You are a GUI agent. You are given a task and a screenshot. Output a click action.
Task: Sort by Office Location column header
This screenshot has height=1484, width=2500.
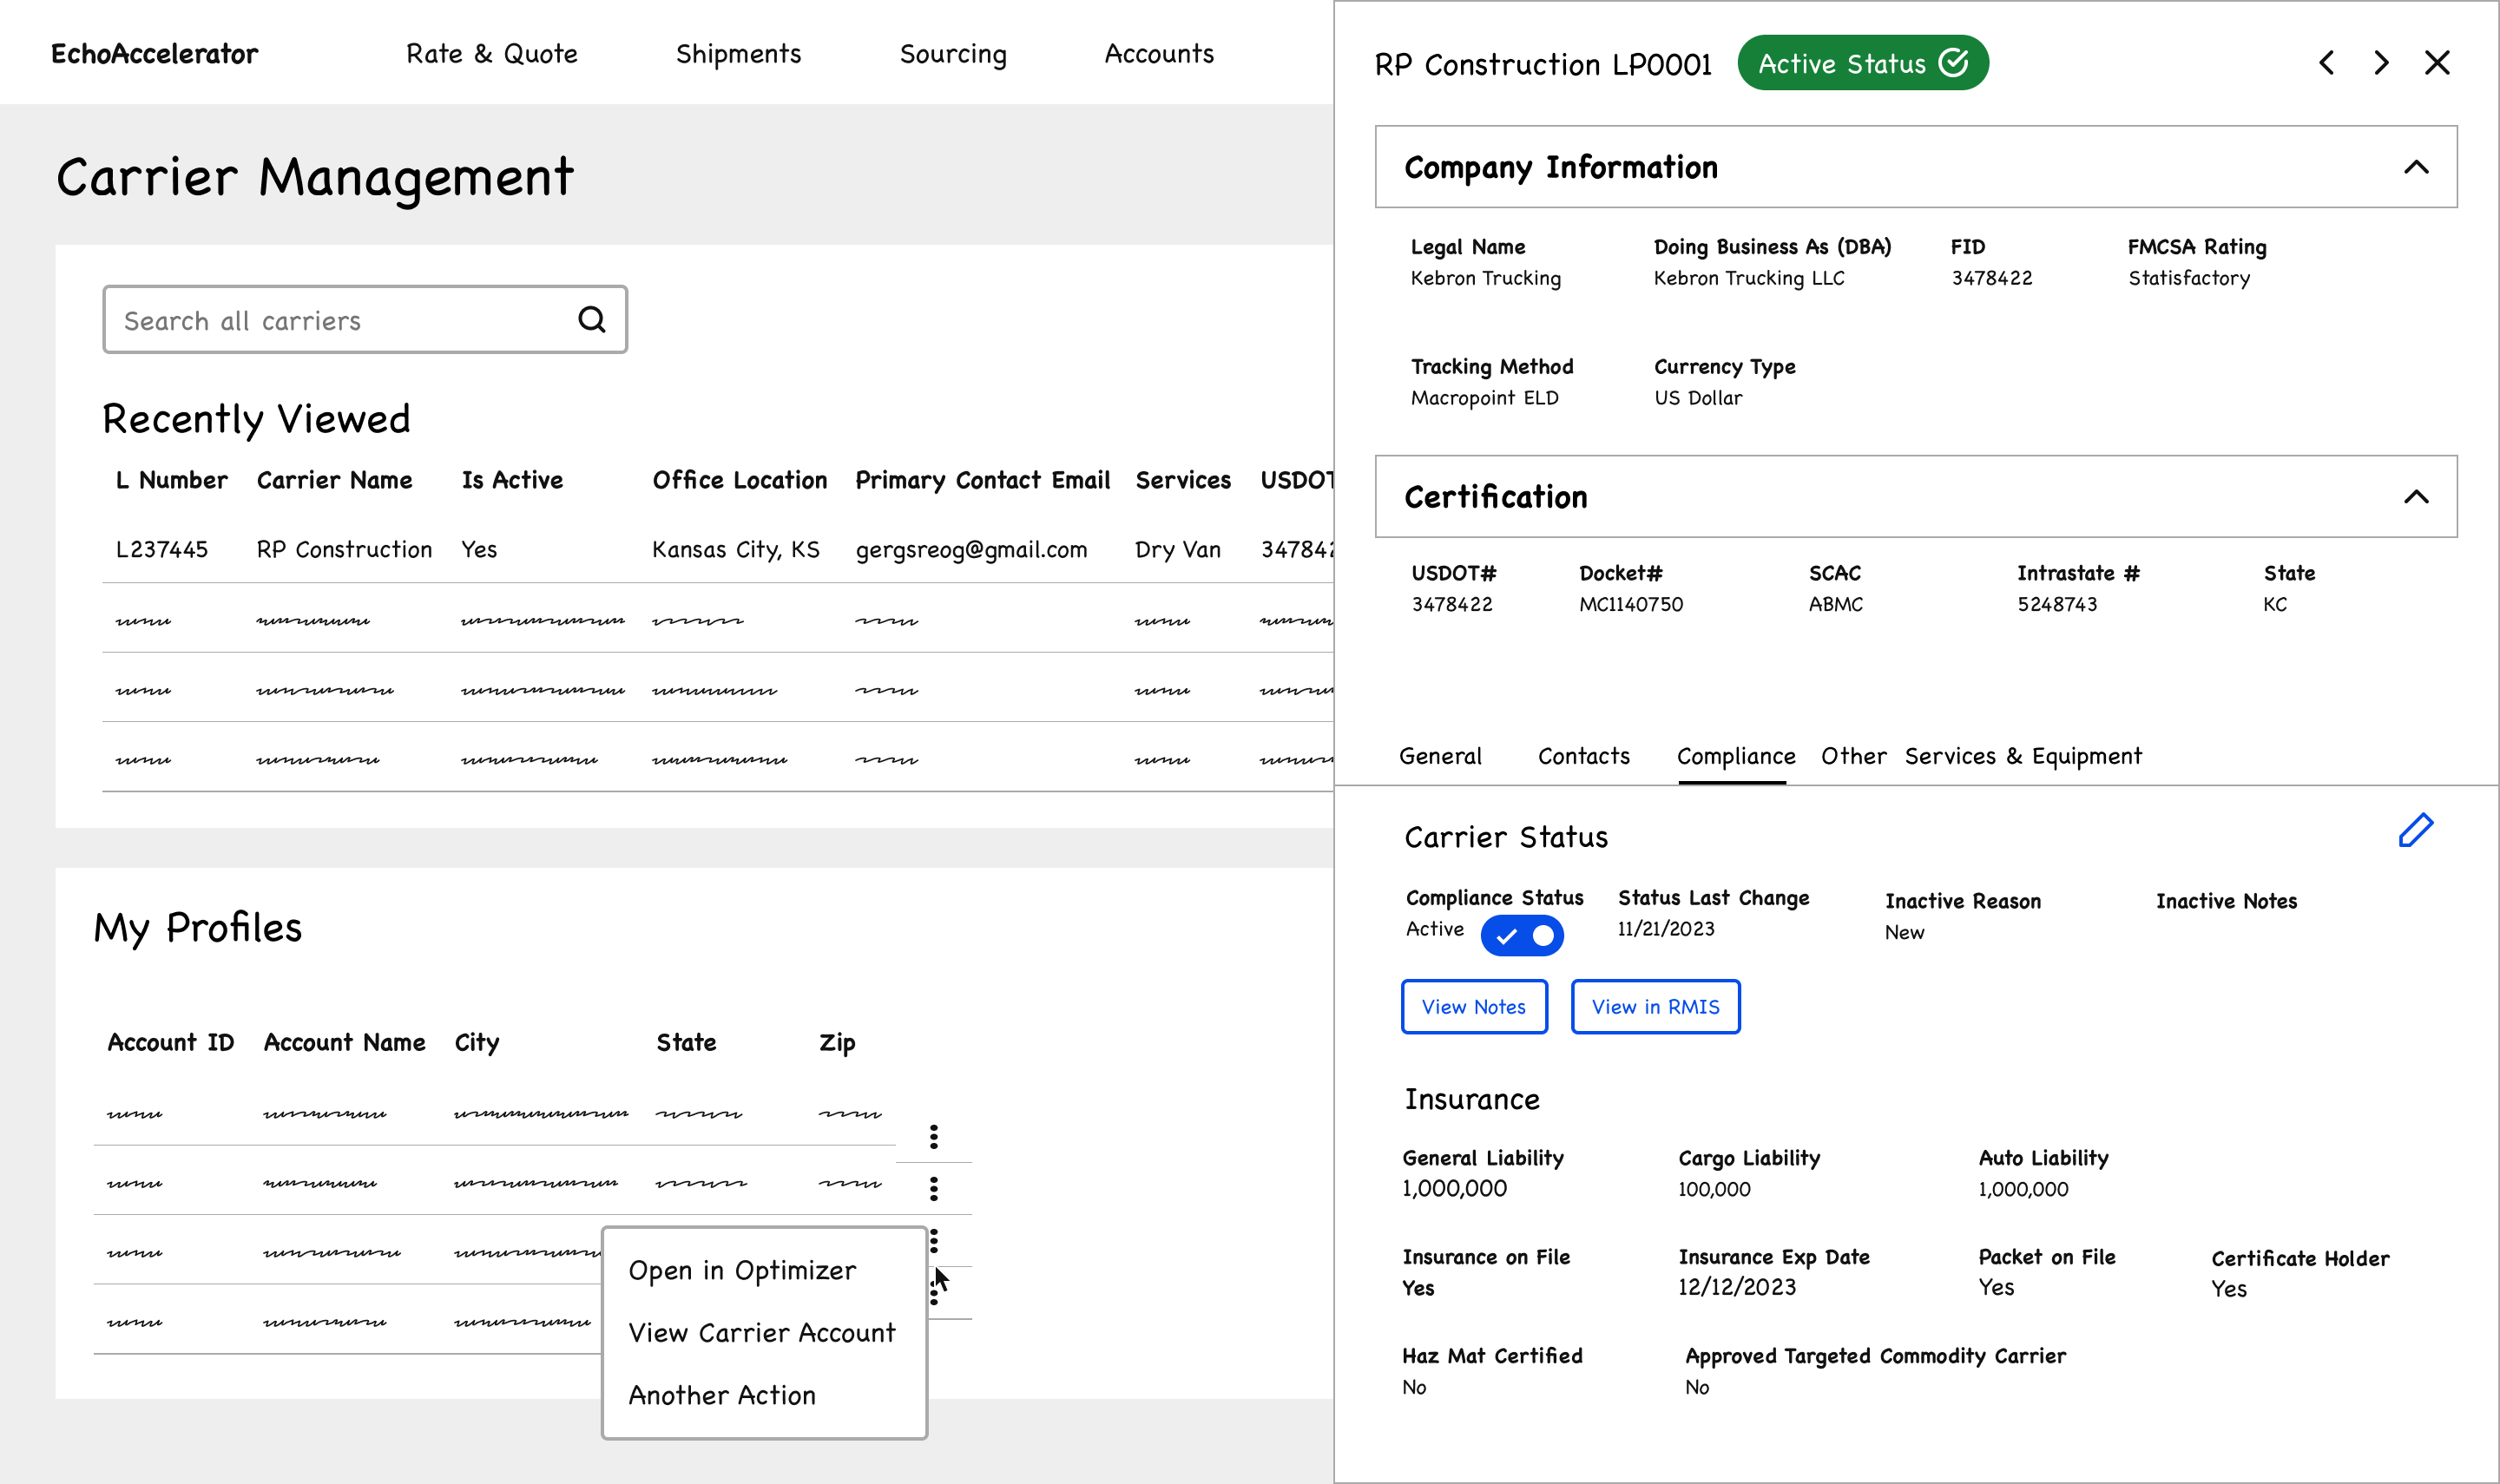740,480
